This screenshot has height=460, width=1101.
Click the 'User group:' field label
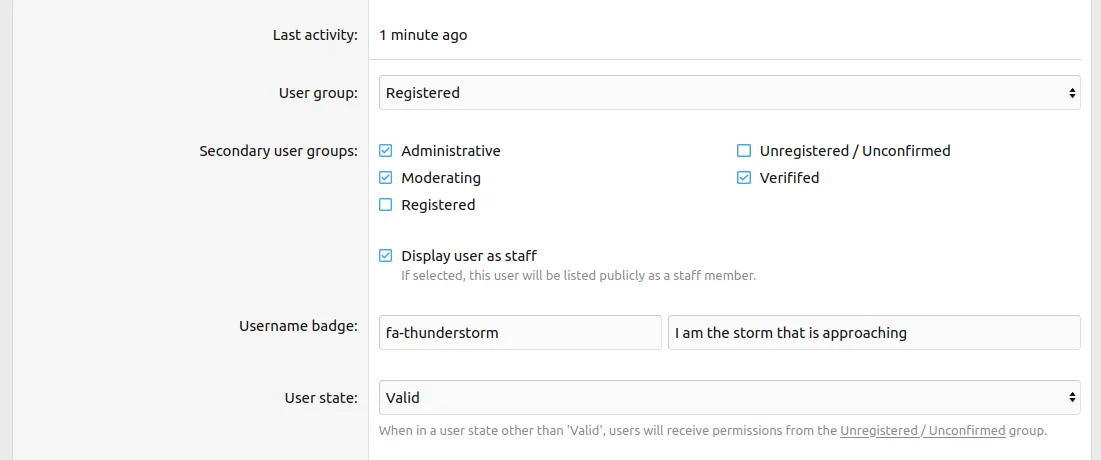pyautogui.click(x=317, y=93)
